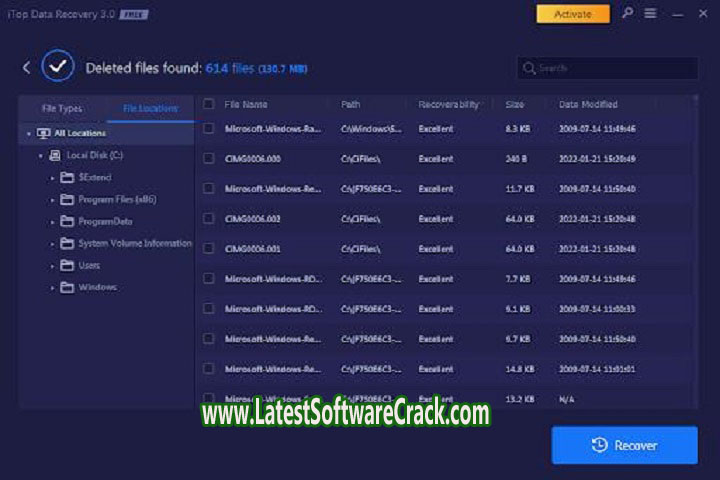Sort by File Name column
This screenshot has height=480, width=720.
tap(246, 105)
